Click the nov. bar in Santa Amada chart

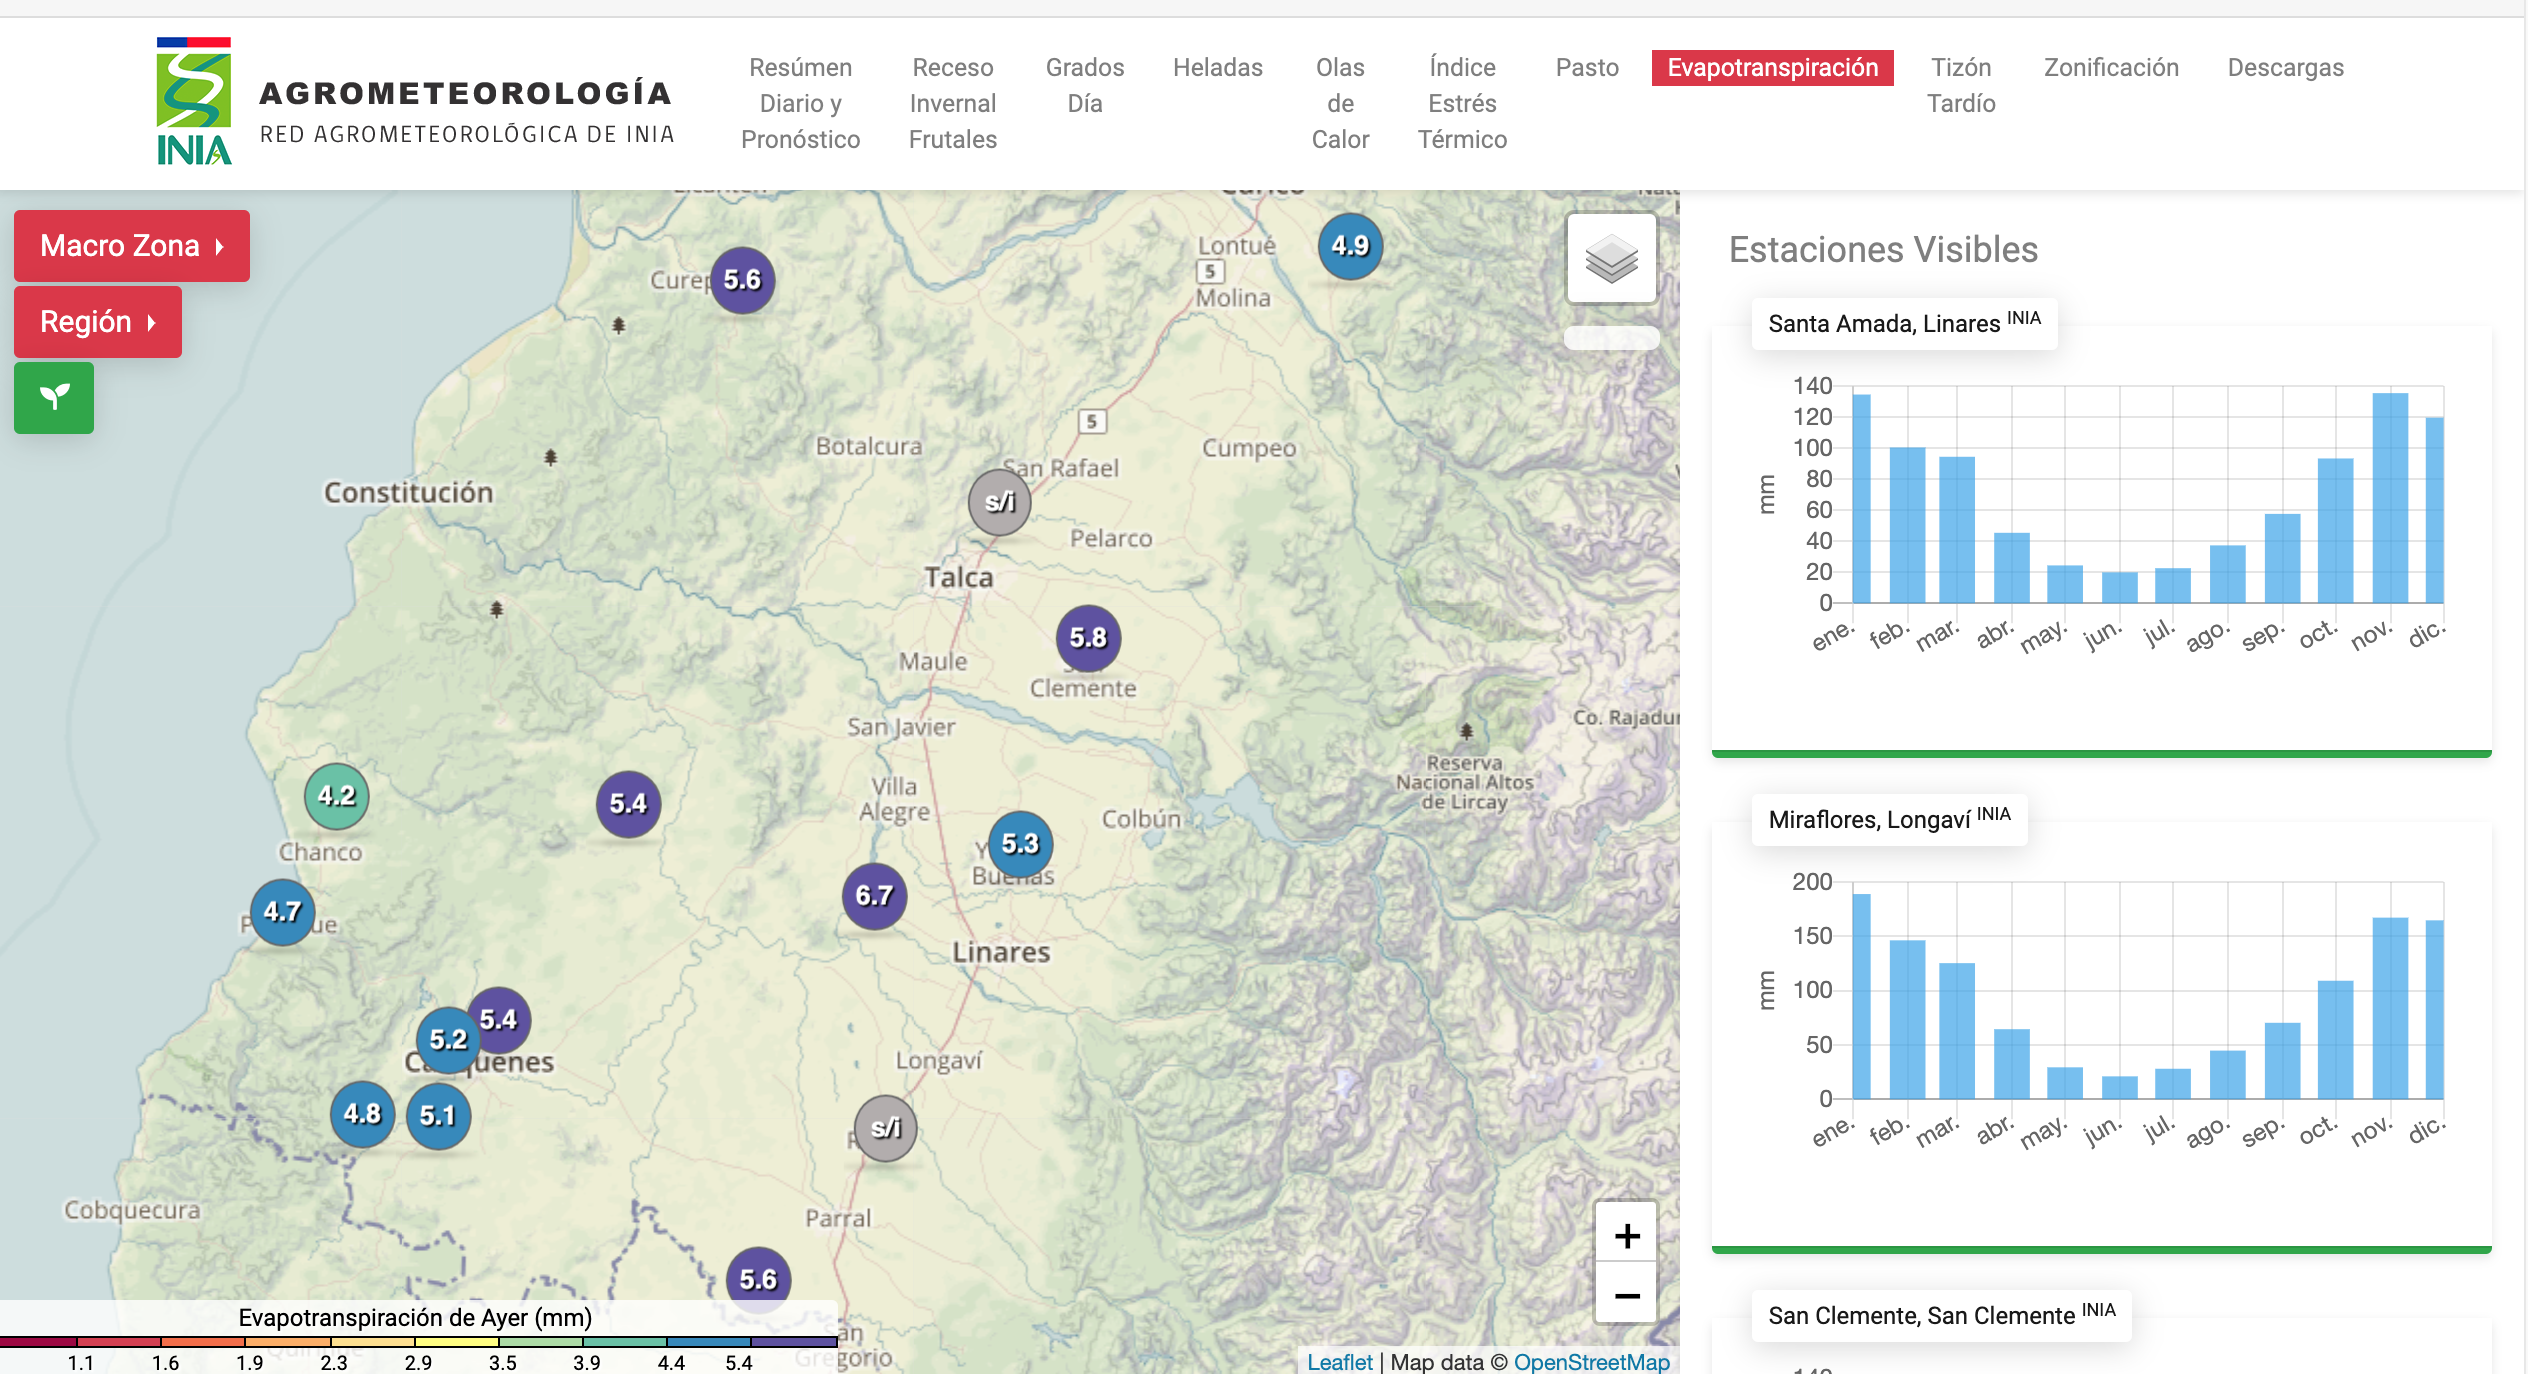pos(2390,498)
